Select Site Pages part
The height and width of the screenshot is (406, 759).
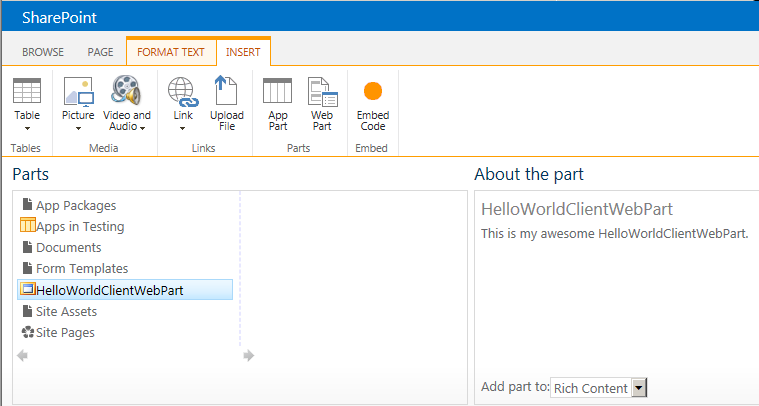pos(65,332)
